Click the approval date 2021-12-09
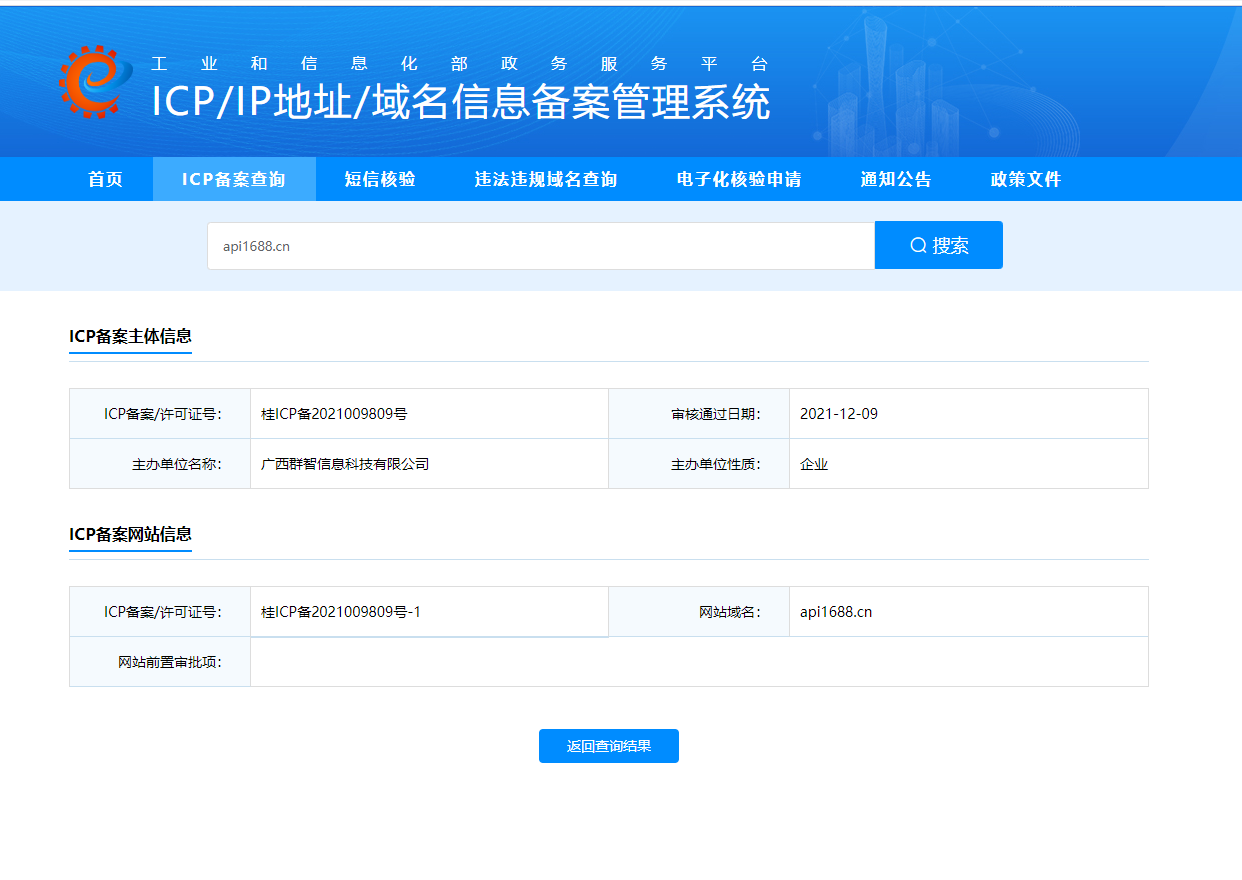The width and height of the screenshot is (1242, 880). point(839,414)
